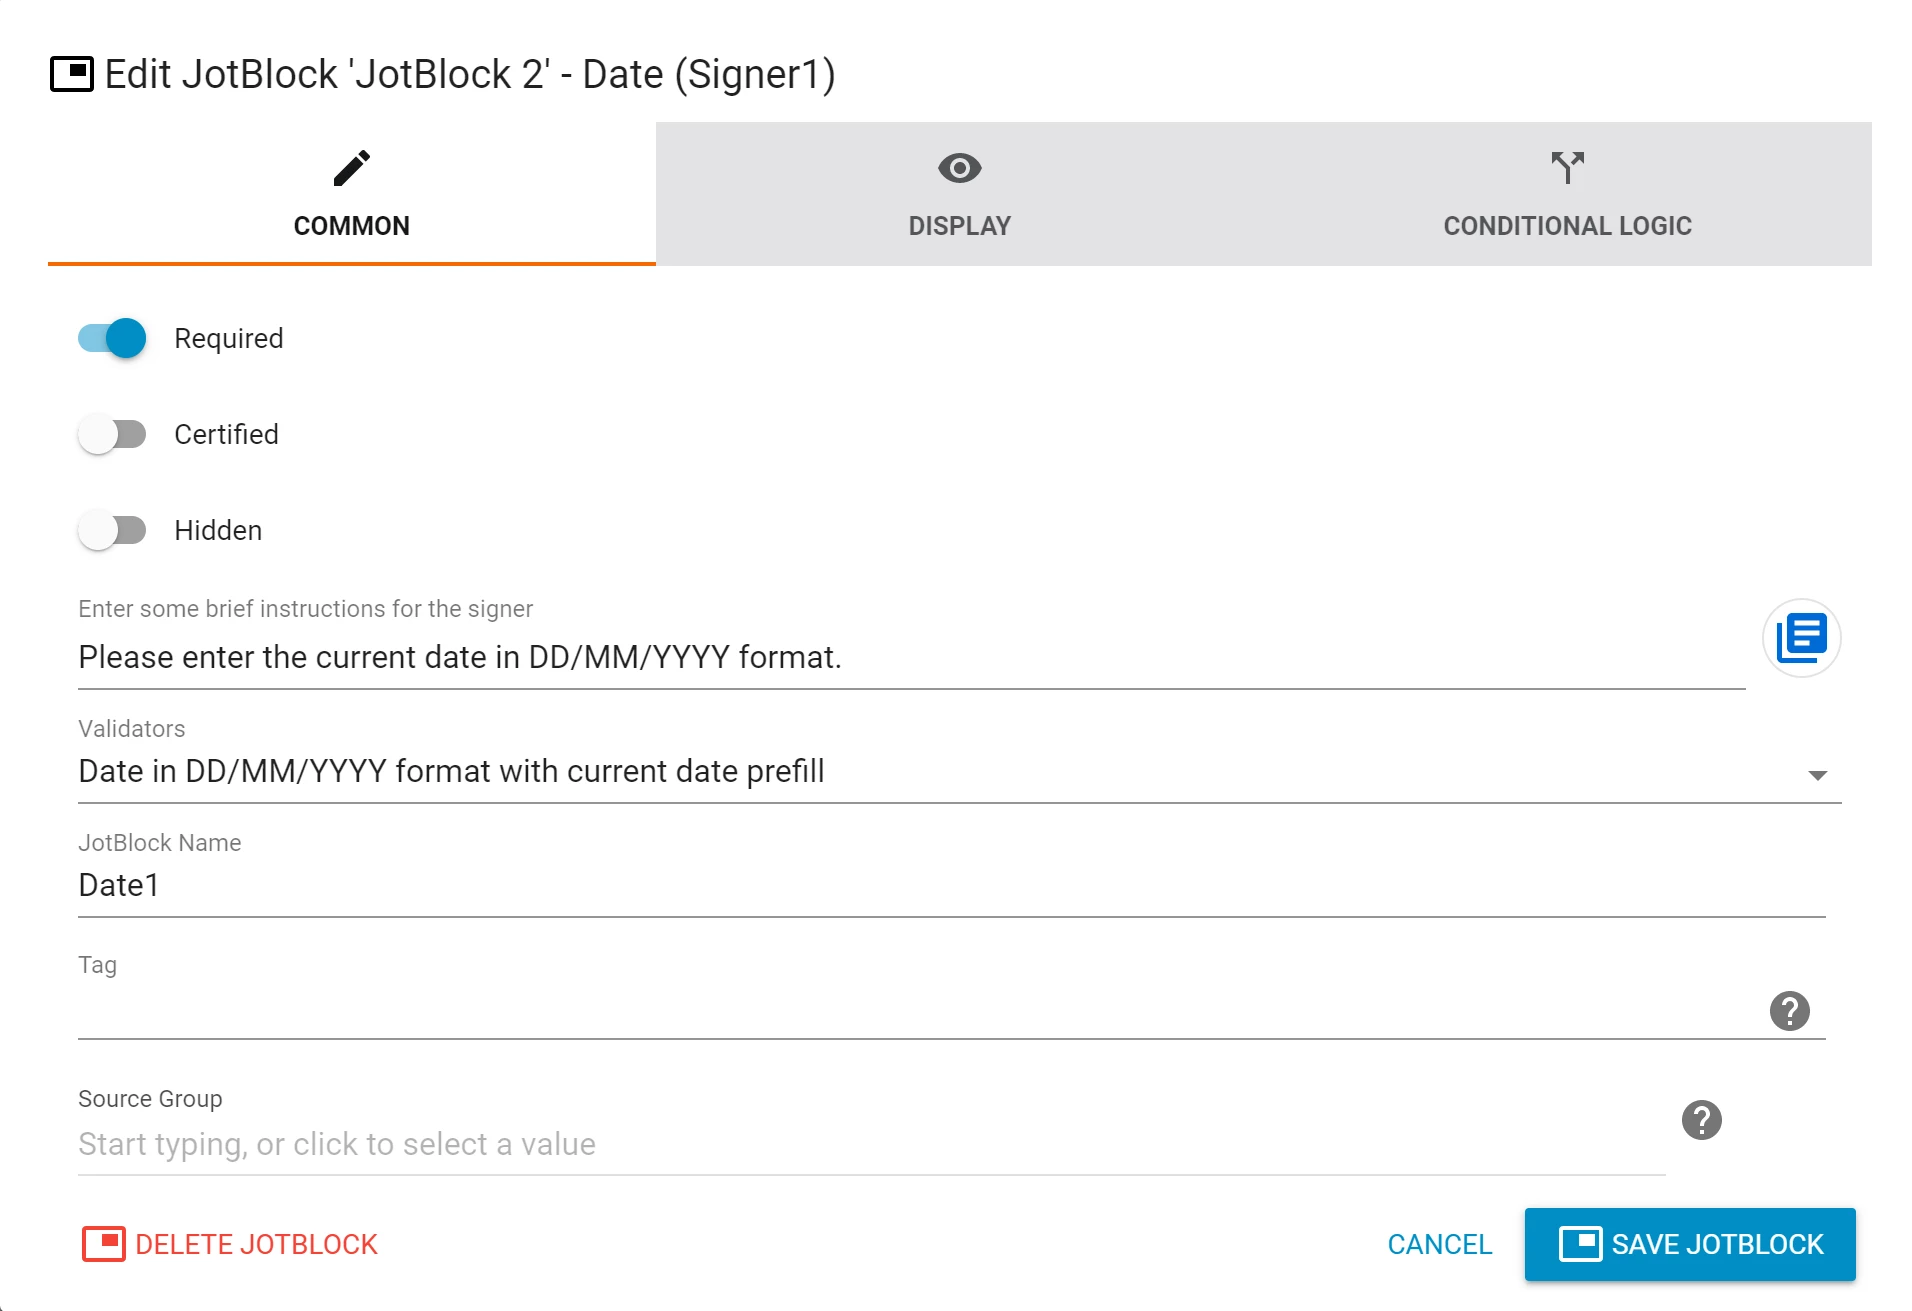Open the Validators date format selection
1912x1311 pixels.
[x=959, y=771]
